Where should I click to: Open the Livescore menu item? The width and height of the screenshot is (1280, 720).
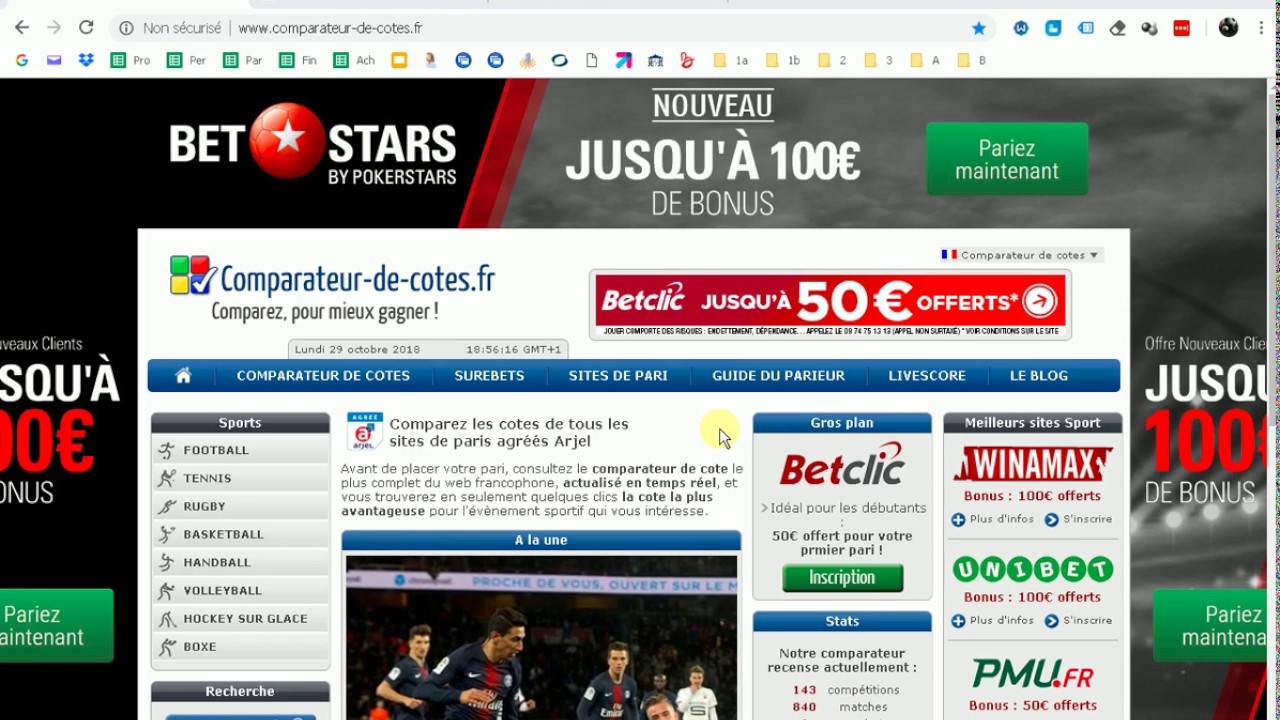coord(927,375)
